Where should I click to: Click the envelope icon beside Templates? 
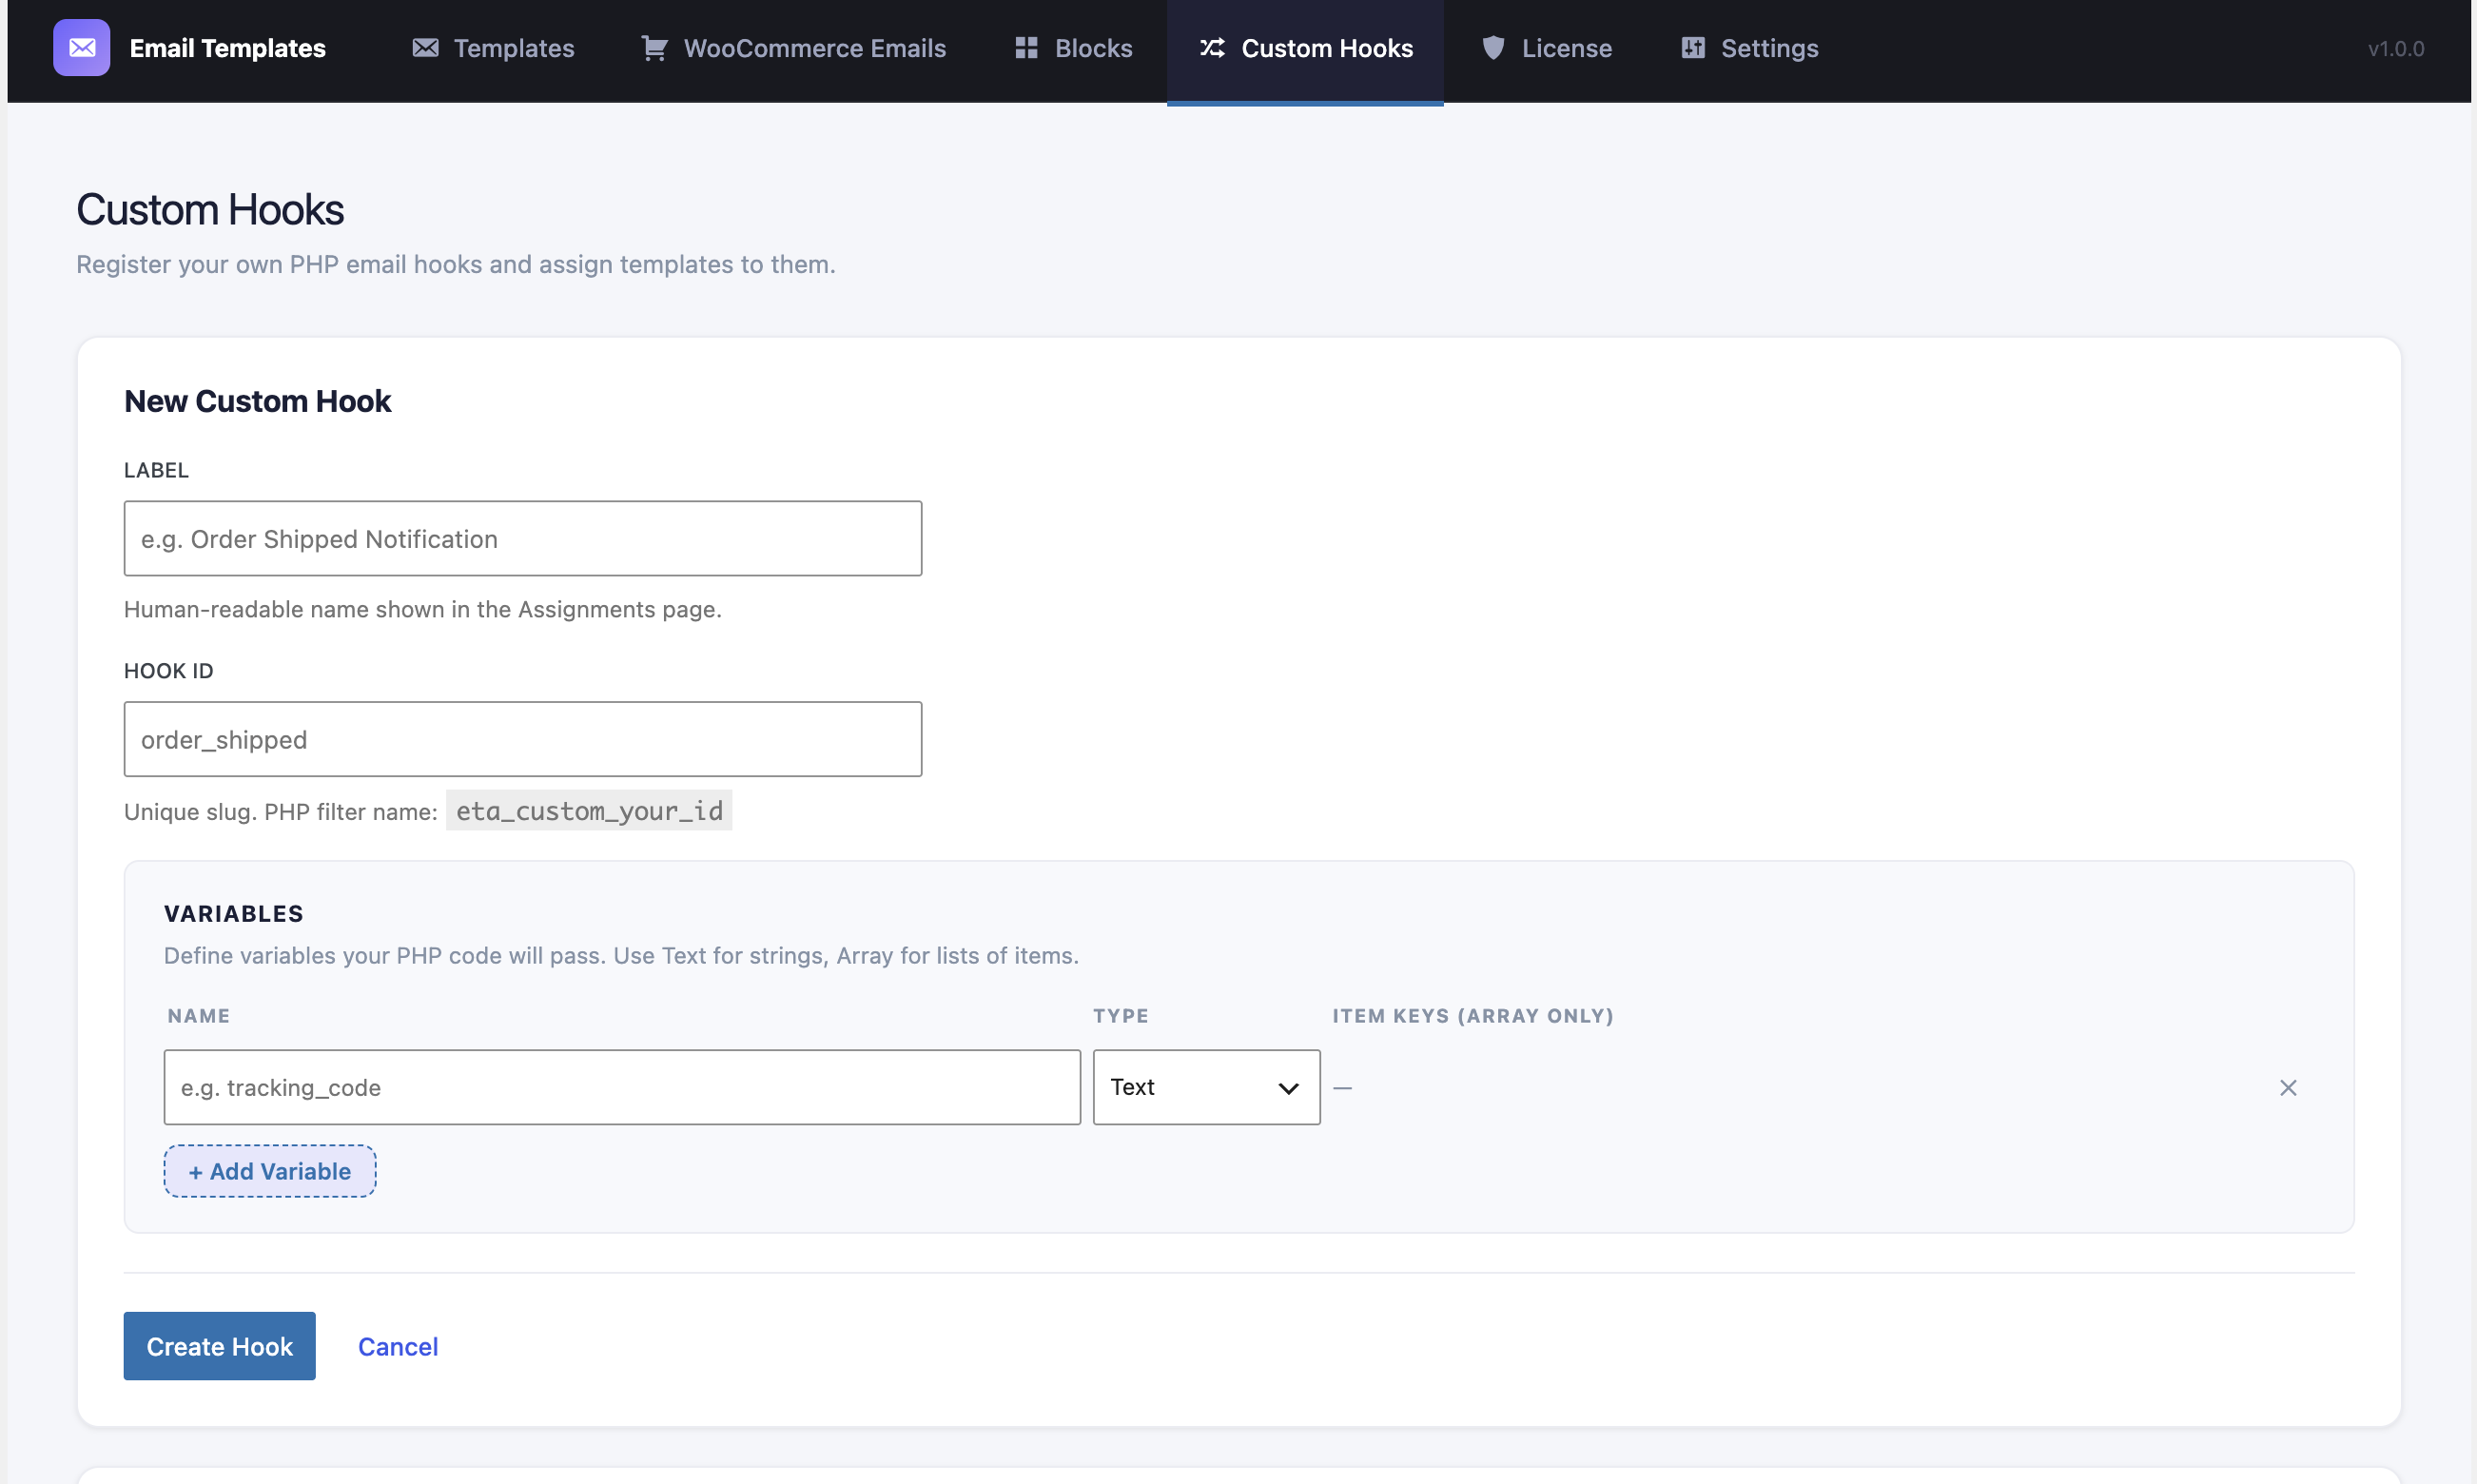(425, 48)
